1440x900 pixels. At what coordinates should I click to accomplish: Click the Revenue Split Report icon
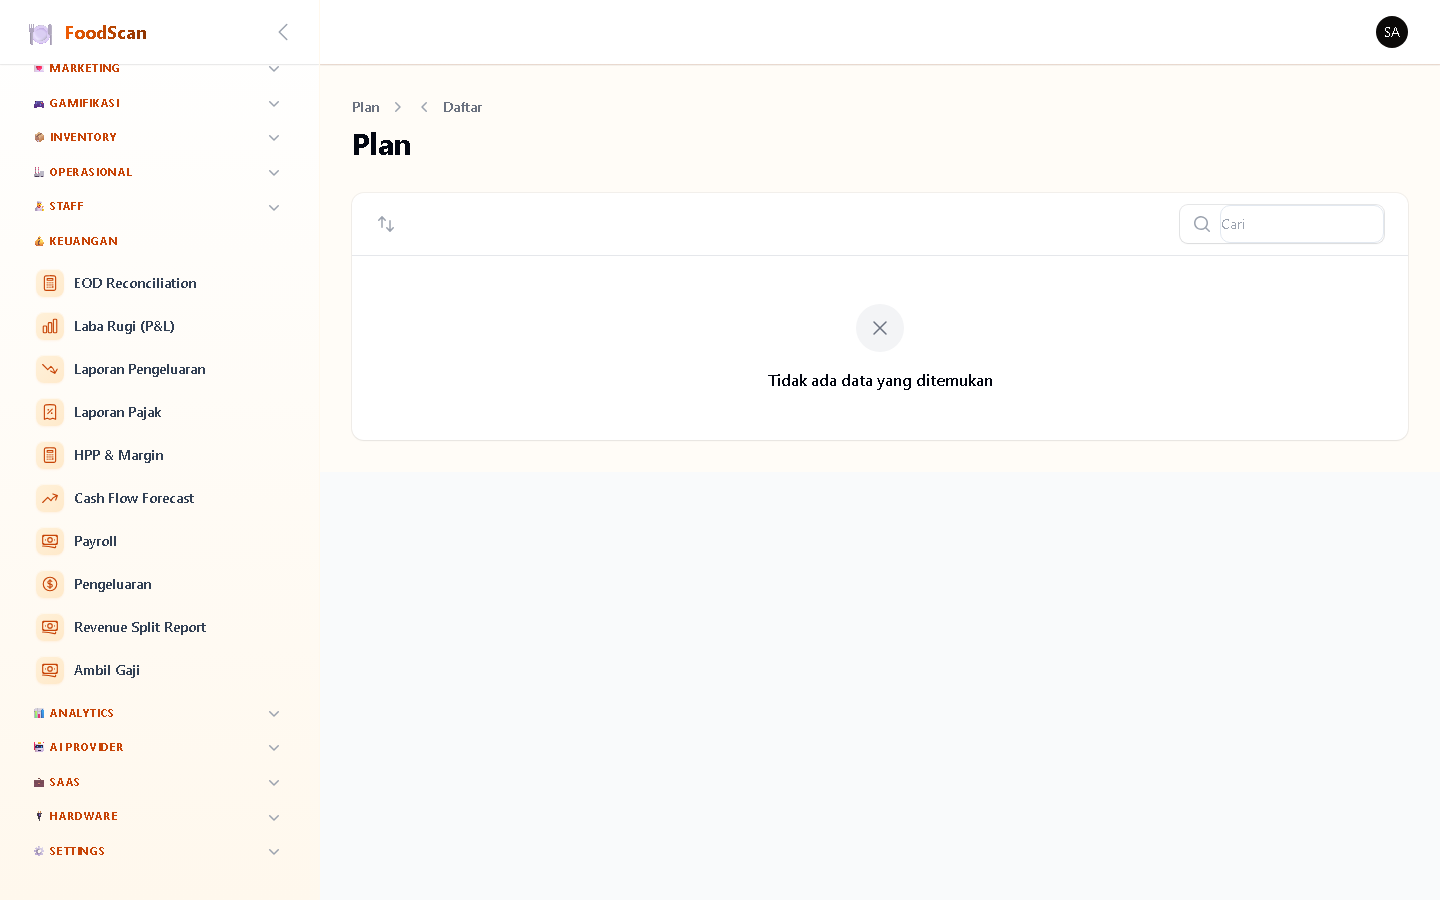tap(50, 627)
